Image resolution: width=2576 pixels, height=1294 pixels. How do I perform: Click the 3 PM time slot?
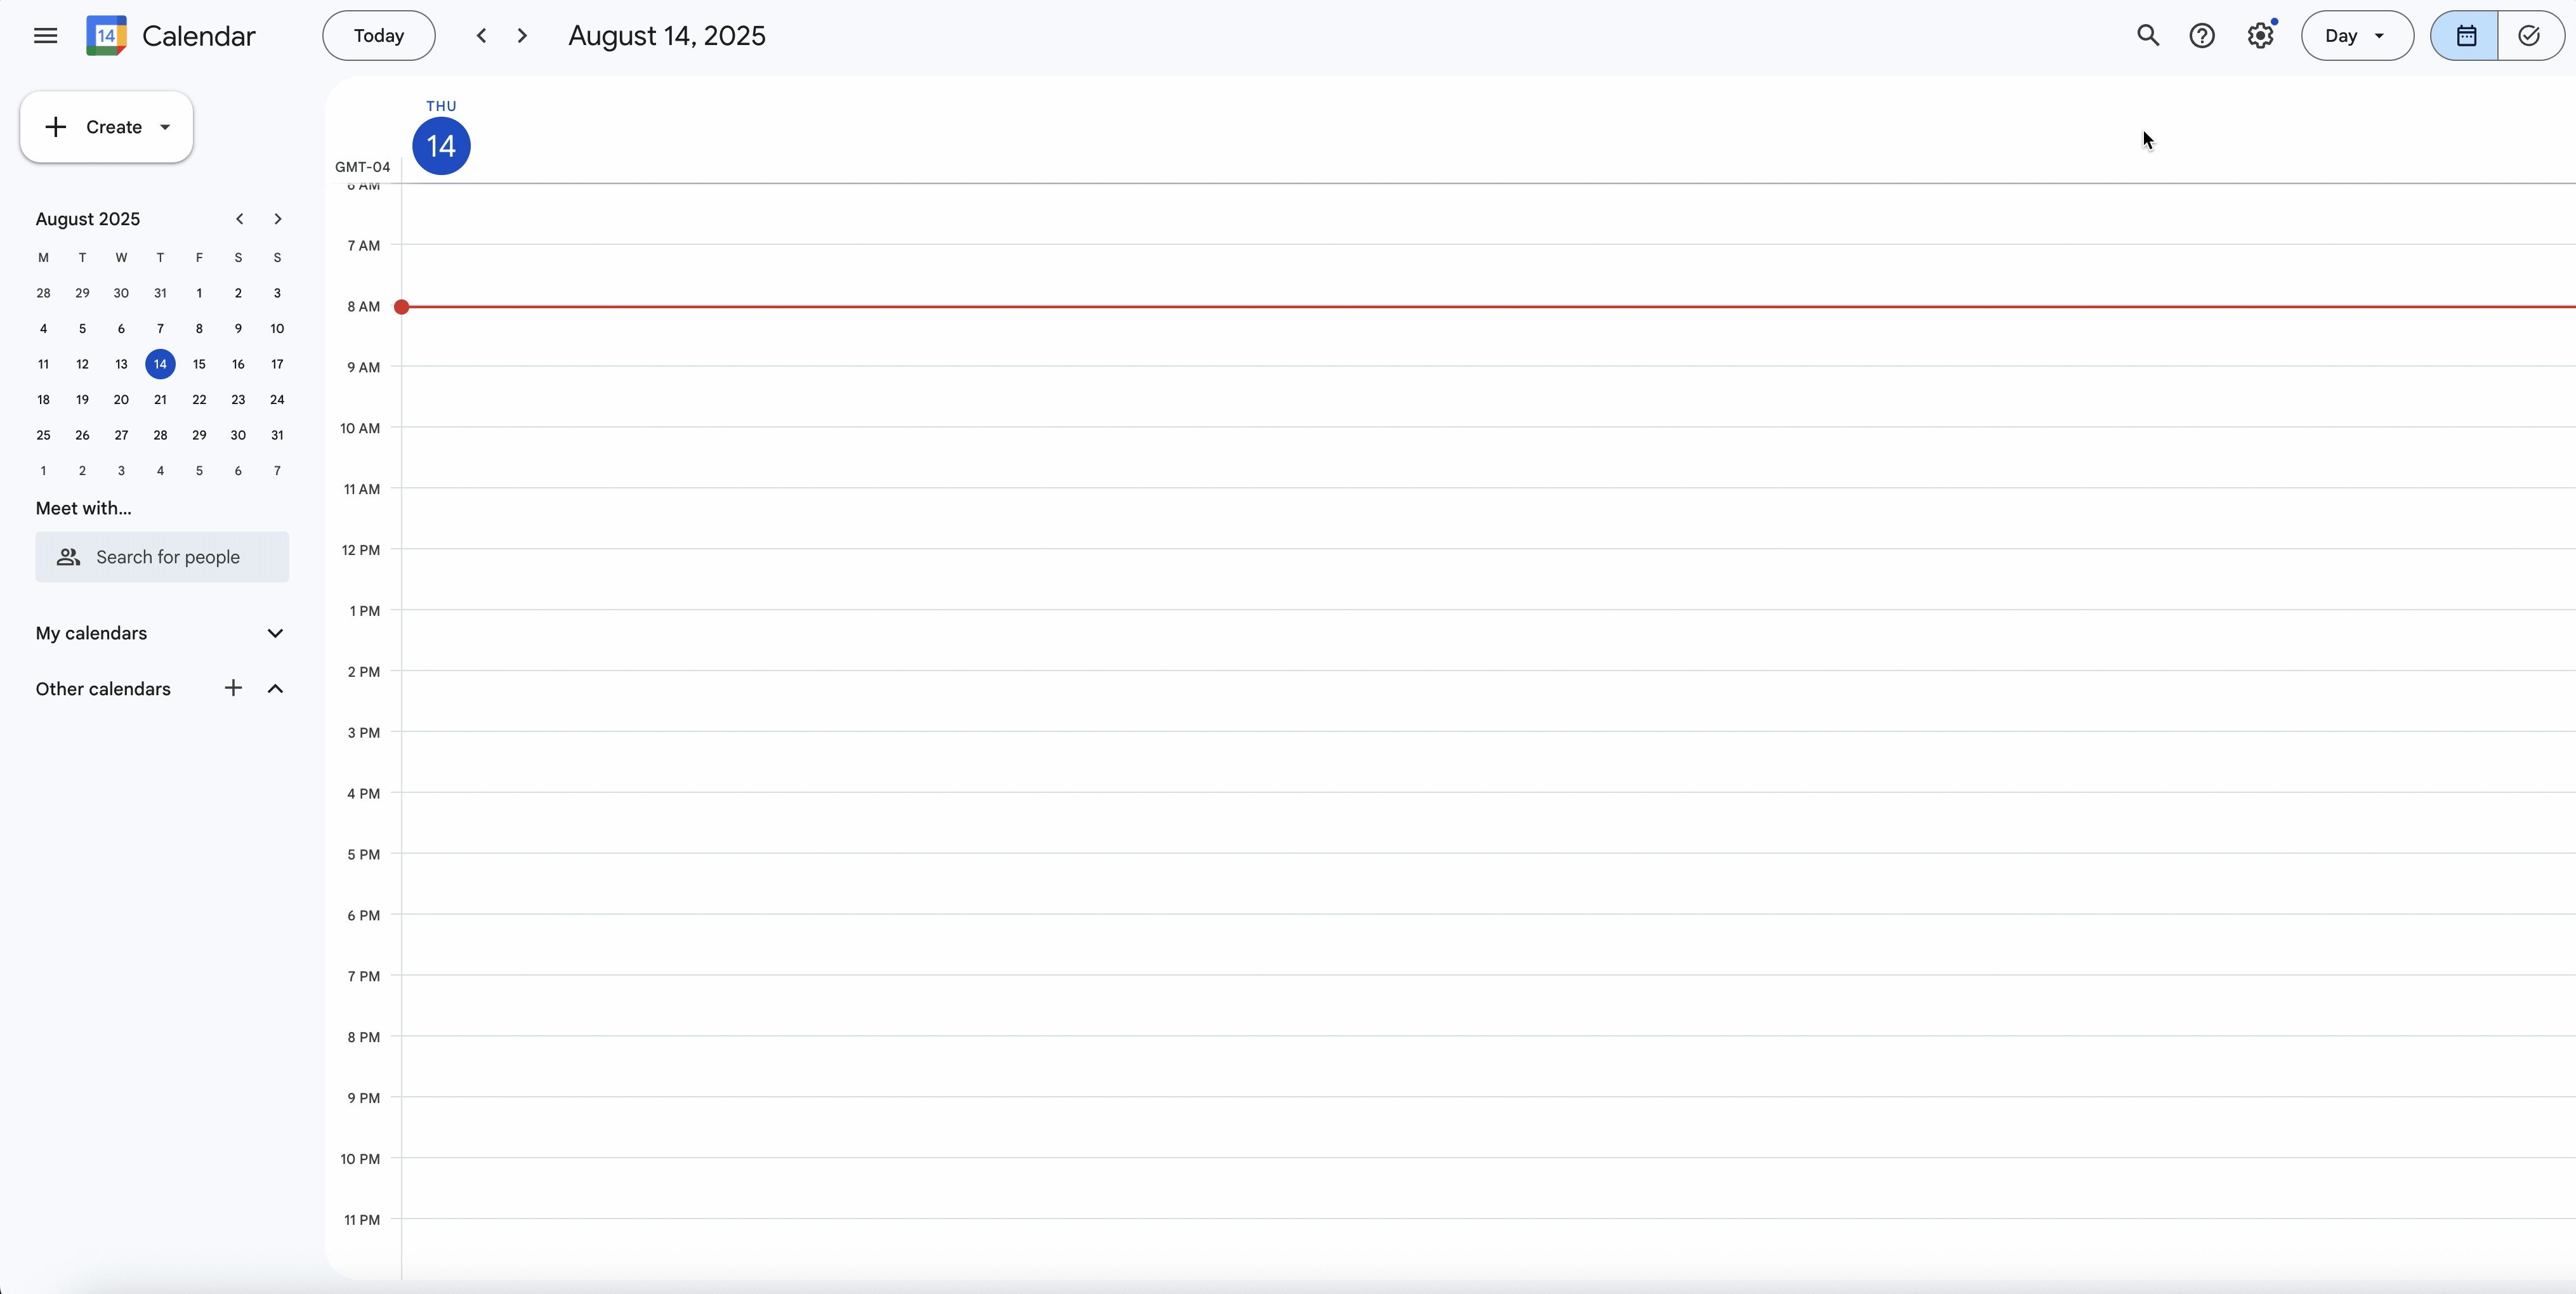1488,762
